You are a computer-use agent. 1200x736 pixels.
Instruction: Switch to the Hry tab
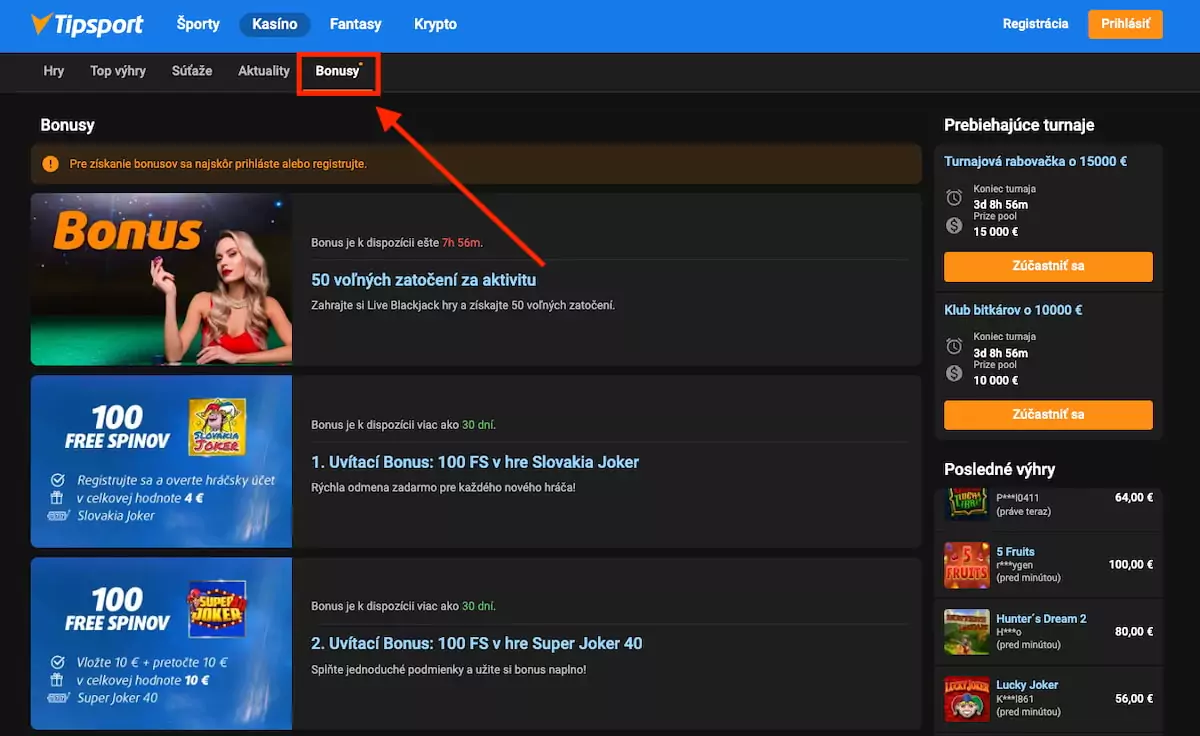[53, 71]
